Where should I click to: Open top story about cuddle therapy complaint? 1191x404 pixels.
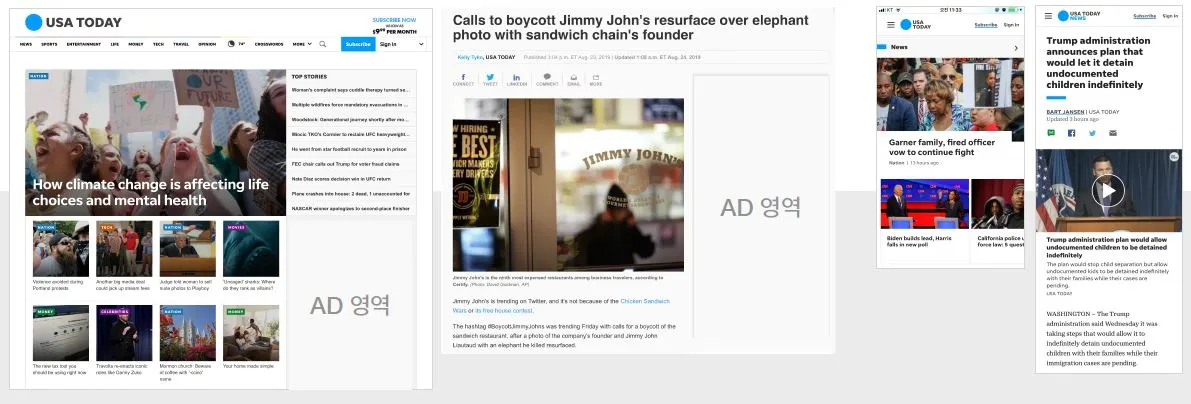click(x=351, y=90)
